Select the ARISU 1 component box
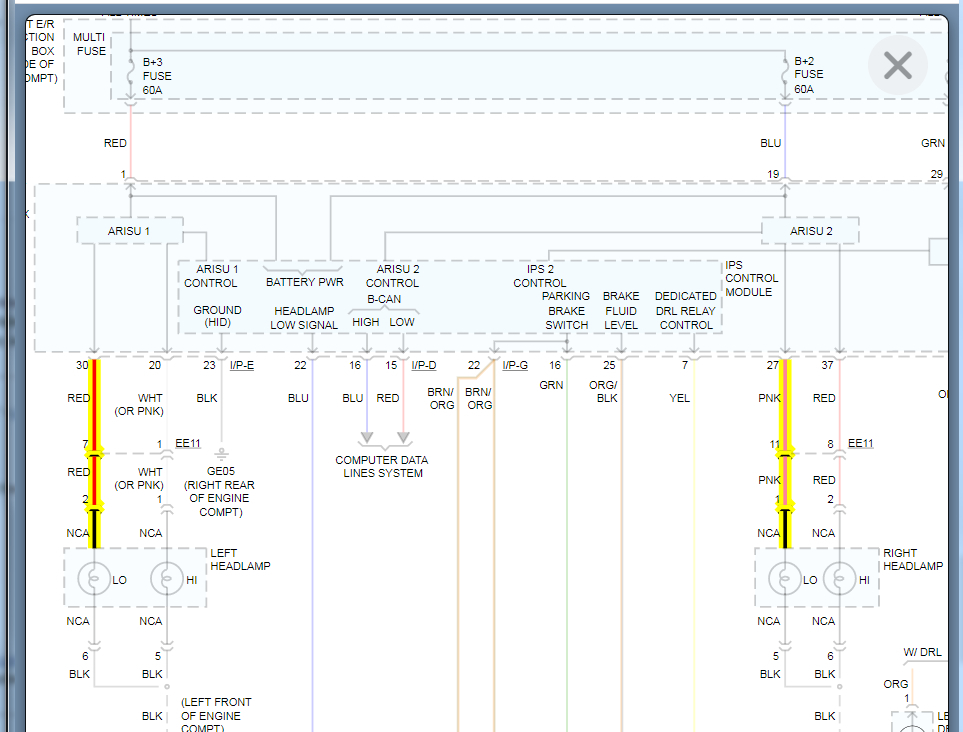963x732 pixels. [129, 231]
